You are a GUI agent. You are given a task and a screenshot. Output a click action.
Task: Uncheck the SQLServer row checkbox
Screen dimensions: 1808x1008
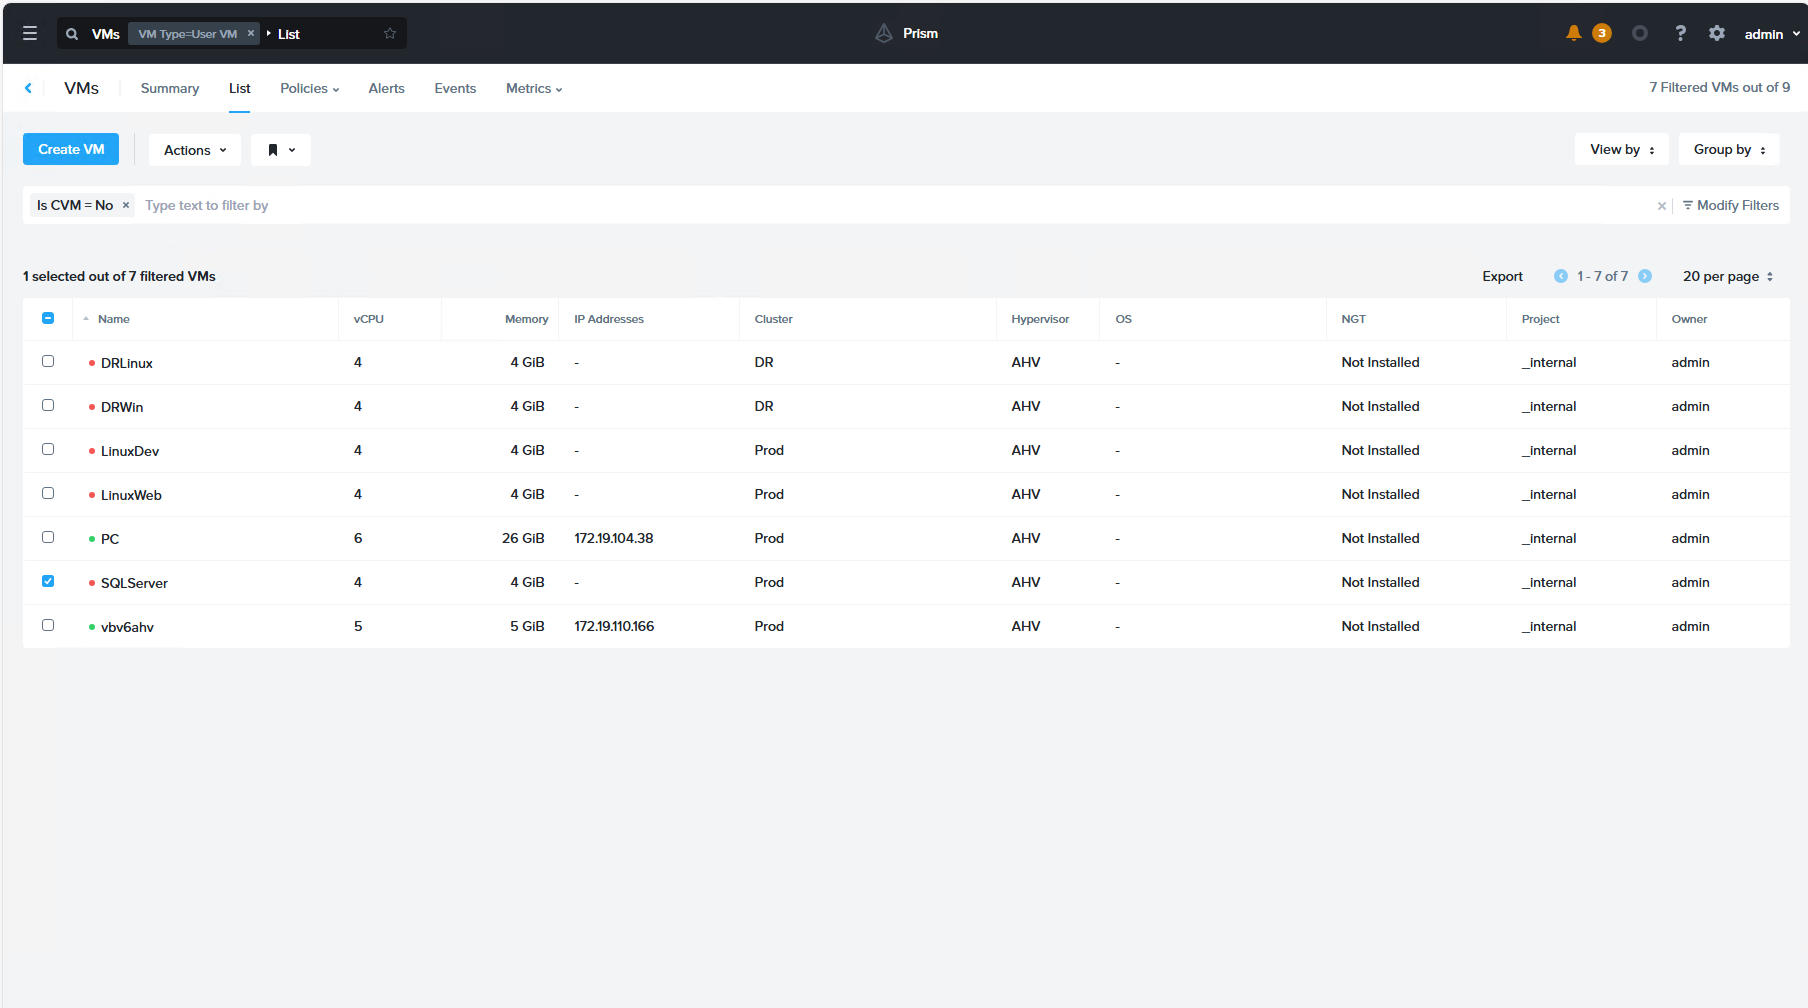coord(48,581)
